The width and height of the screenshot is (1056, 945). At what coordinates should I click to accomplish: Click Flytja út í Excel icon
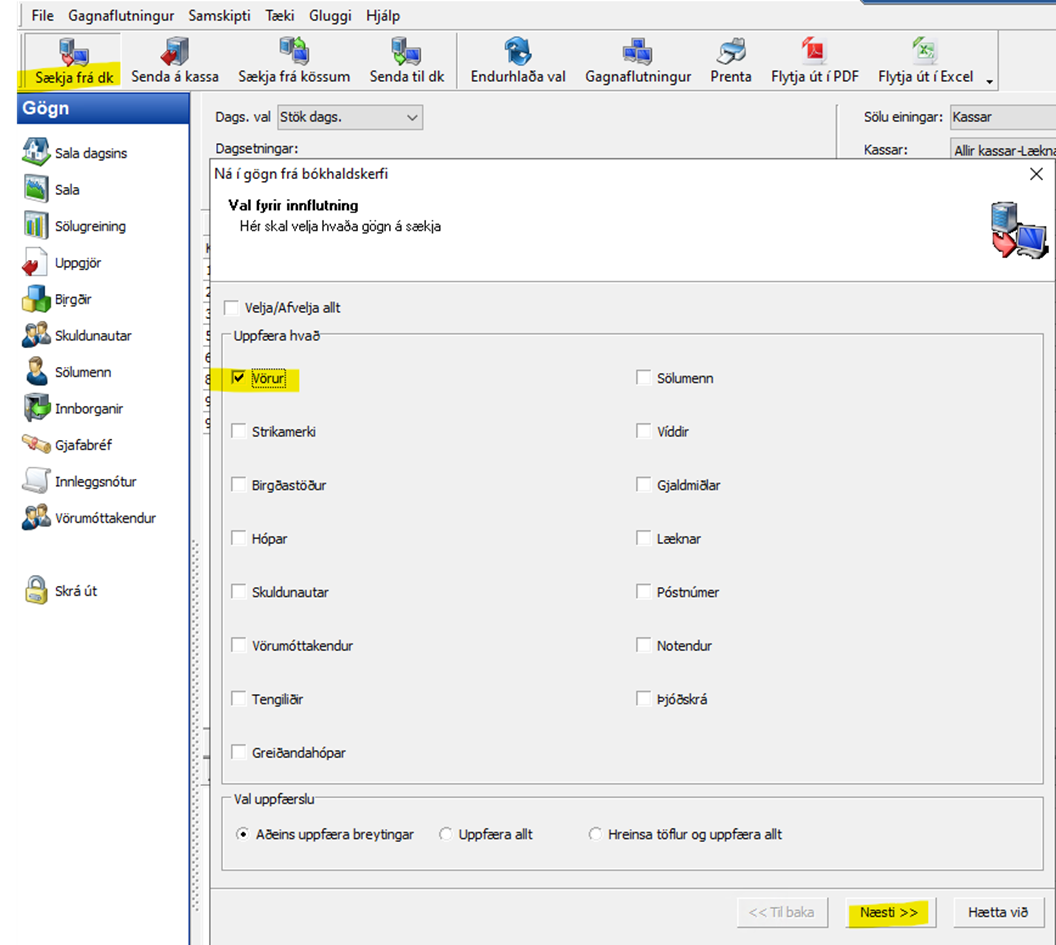pos(924,52)
